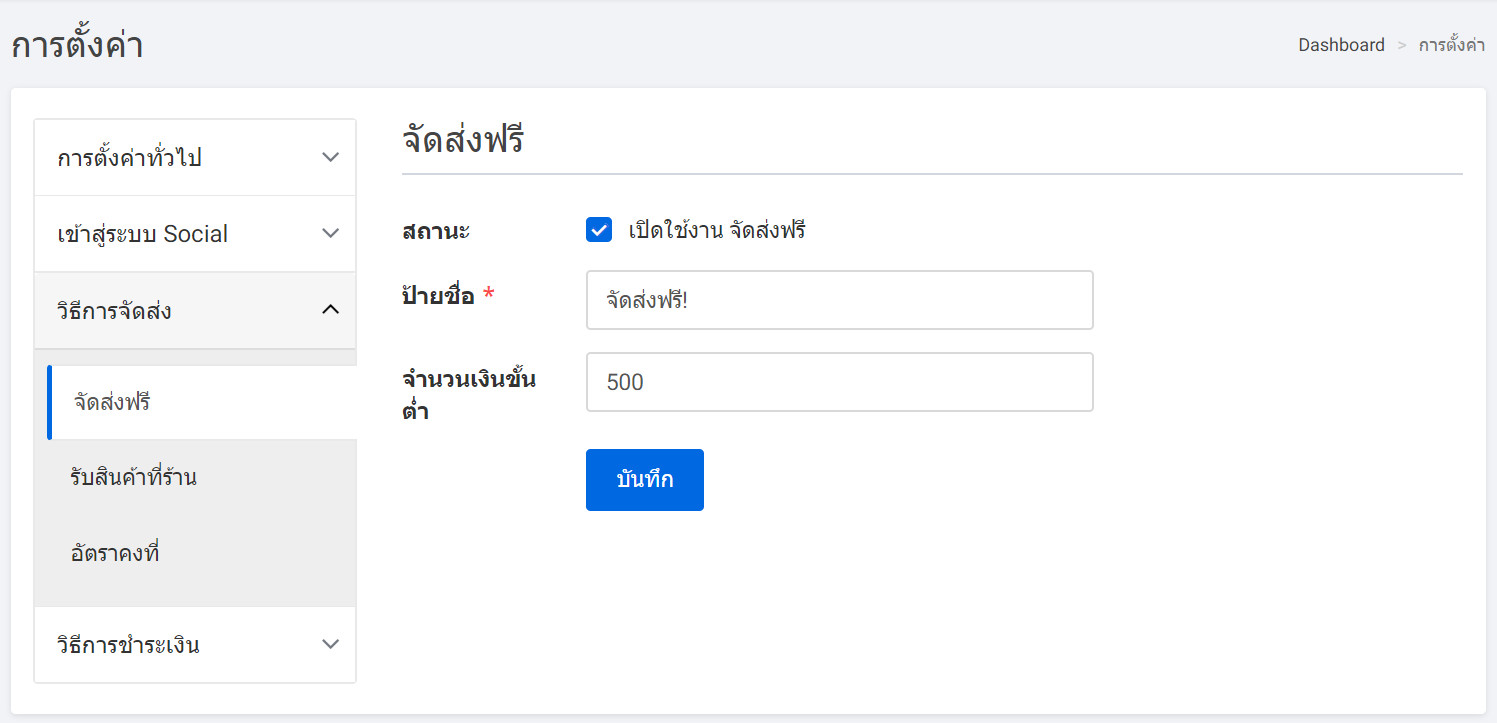Uncheck the เปิดใช้งาน จัดส่งฟรี checkbox
The width and height of the screenshot is (1497, 723).
pyautogui.click(x=599, y=230)
